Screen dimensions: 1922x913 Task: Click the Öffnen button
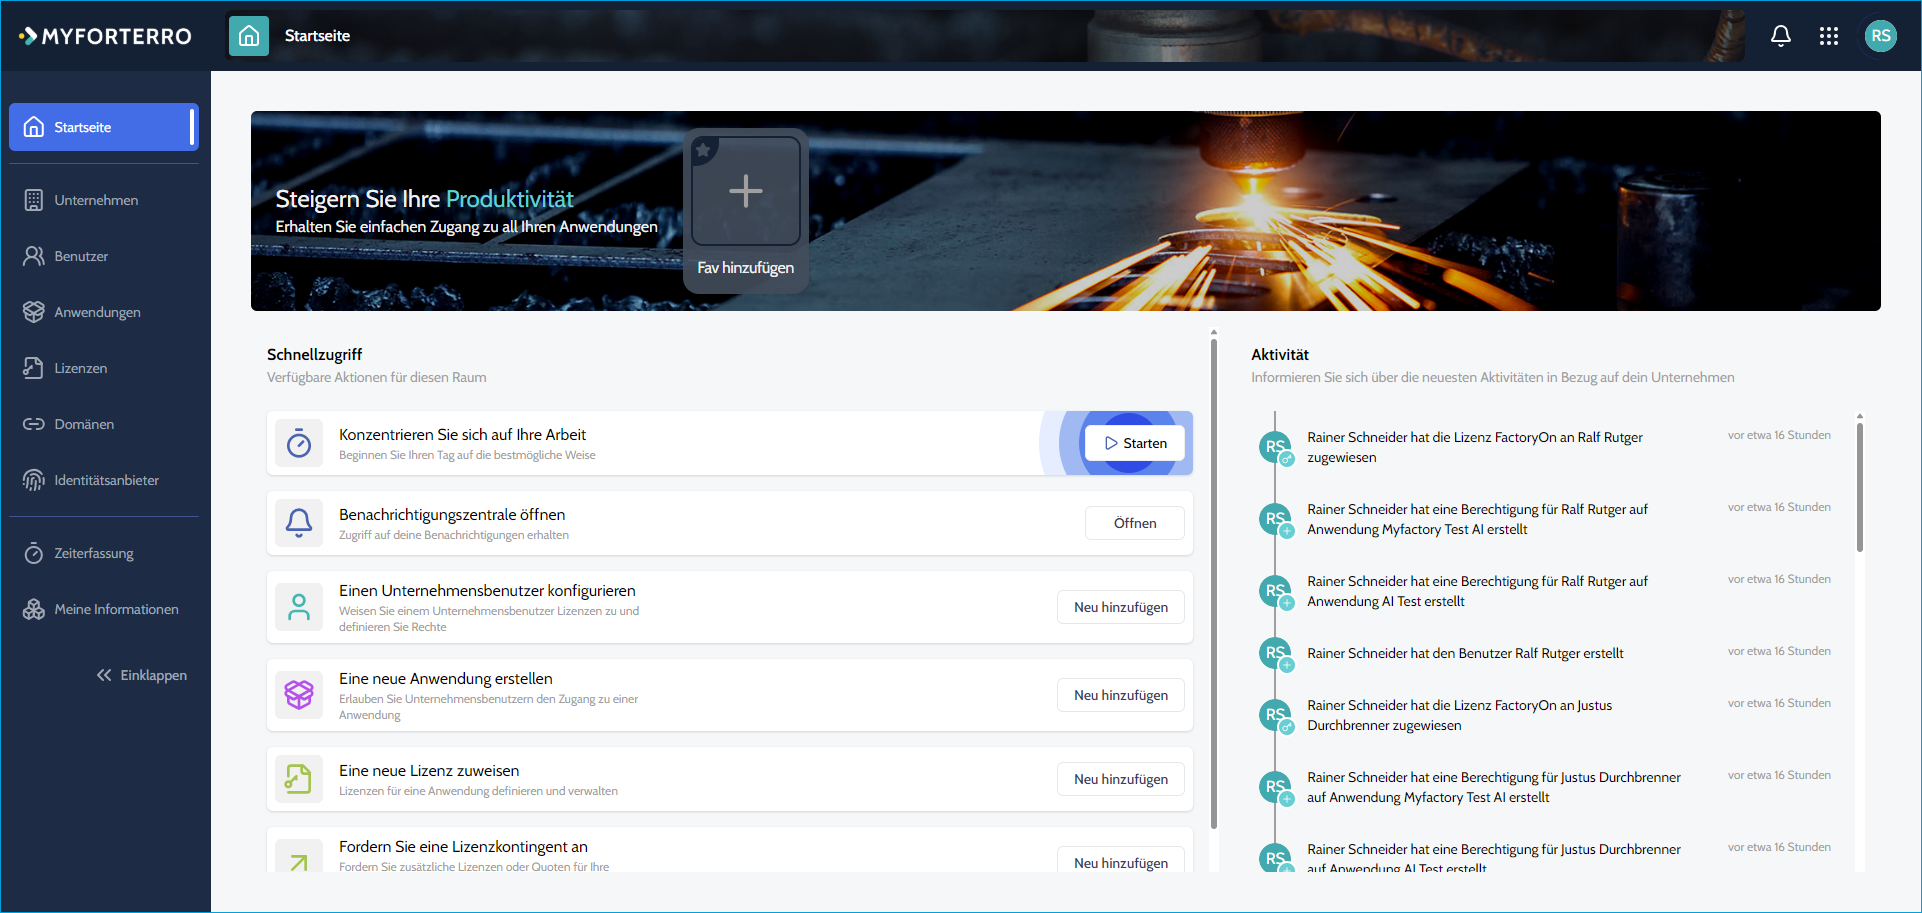click(x=1135, y=523)
